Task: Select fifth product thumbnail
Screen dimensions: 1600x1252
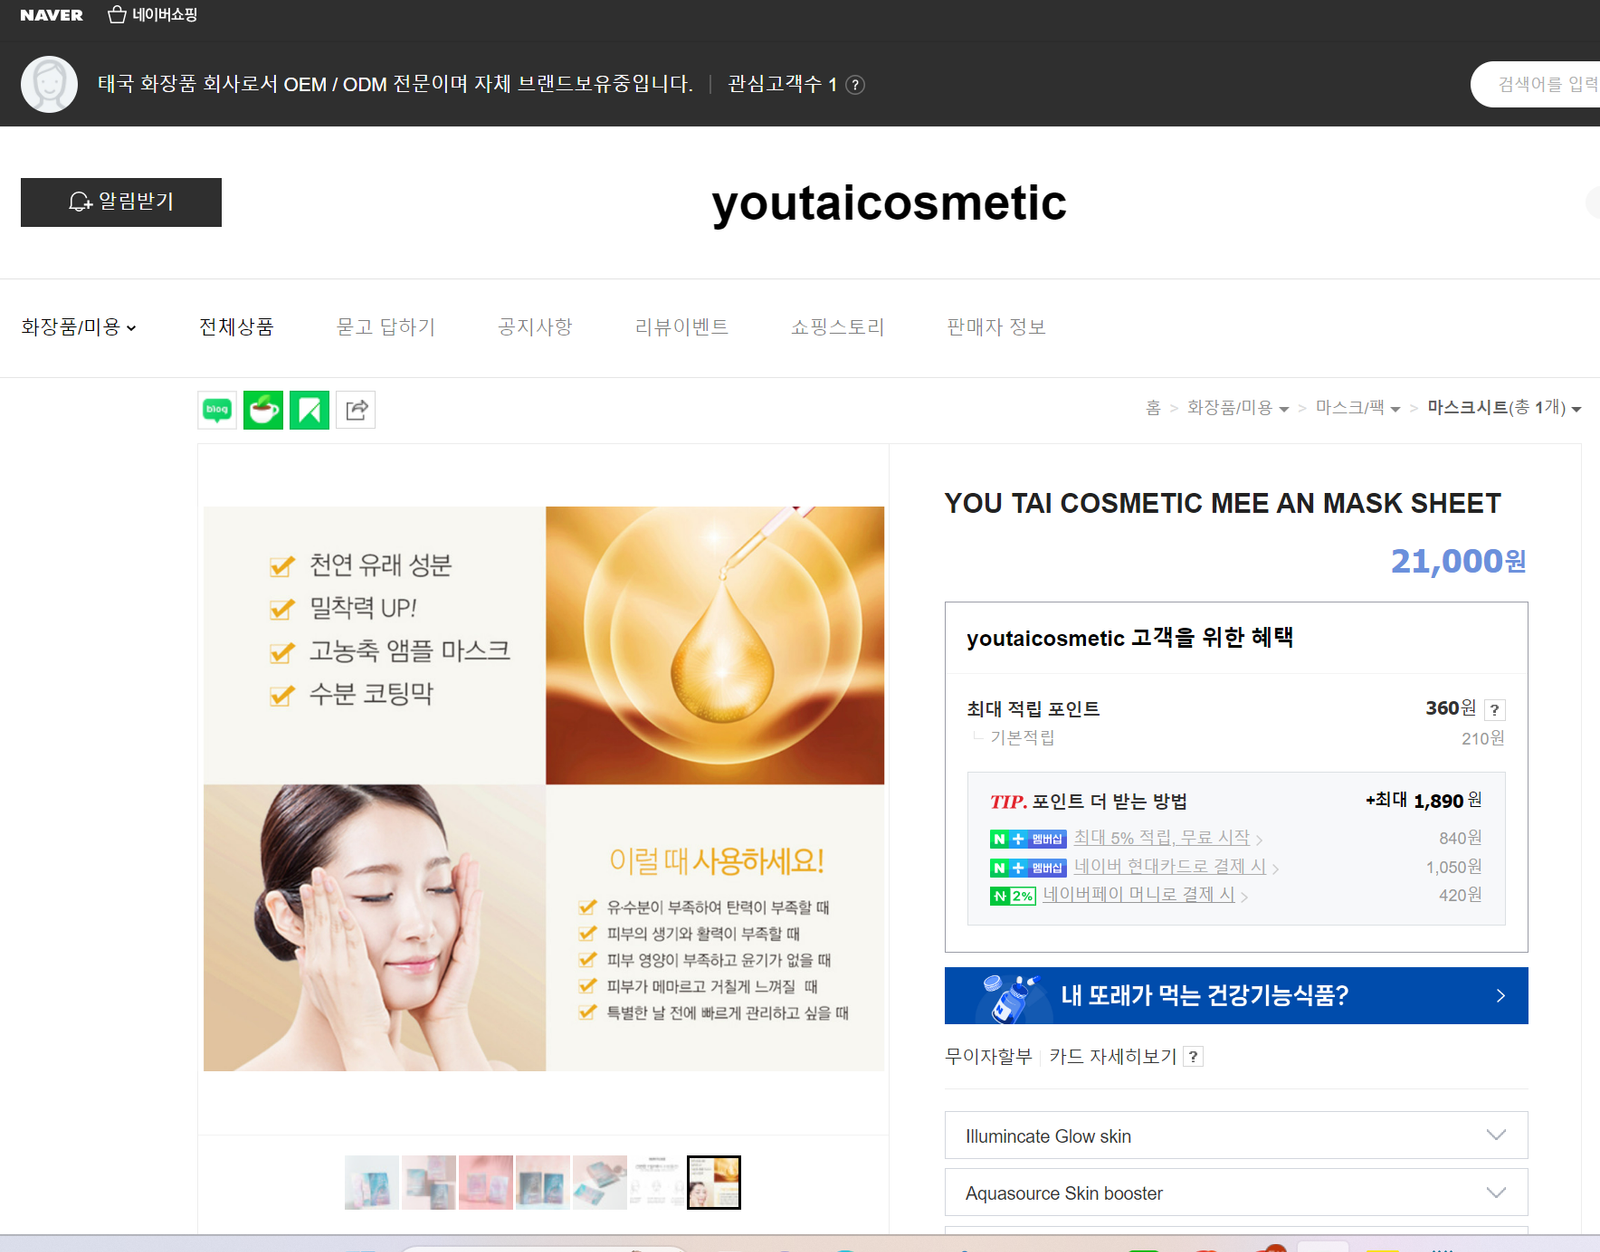Action: (x=600, y=1182)
